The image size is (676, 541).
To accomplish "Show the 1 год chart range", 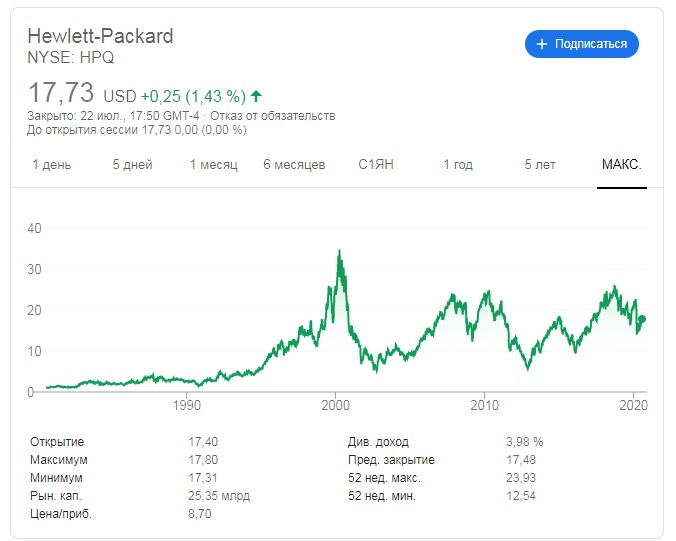I will [x=458, y=165].
